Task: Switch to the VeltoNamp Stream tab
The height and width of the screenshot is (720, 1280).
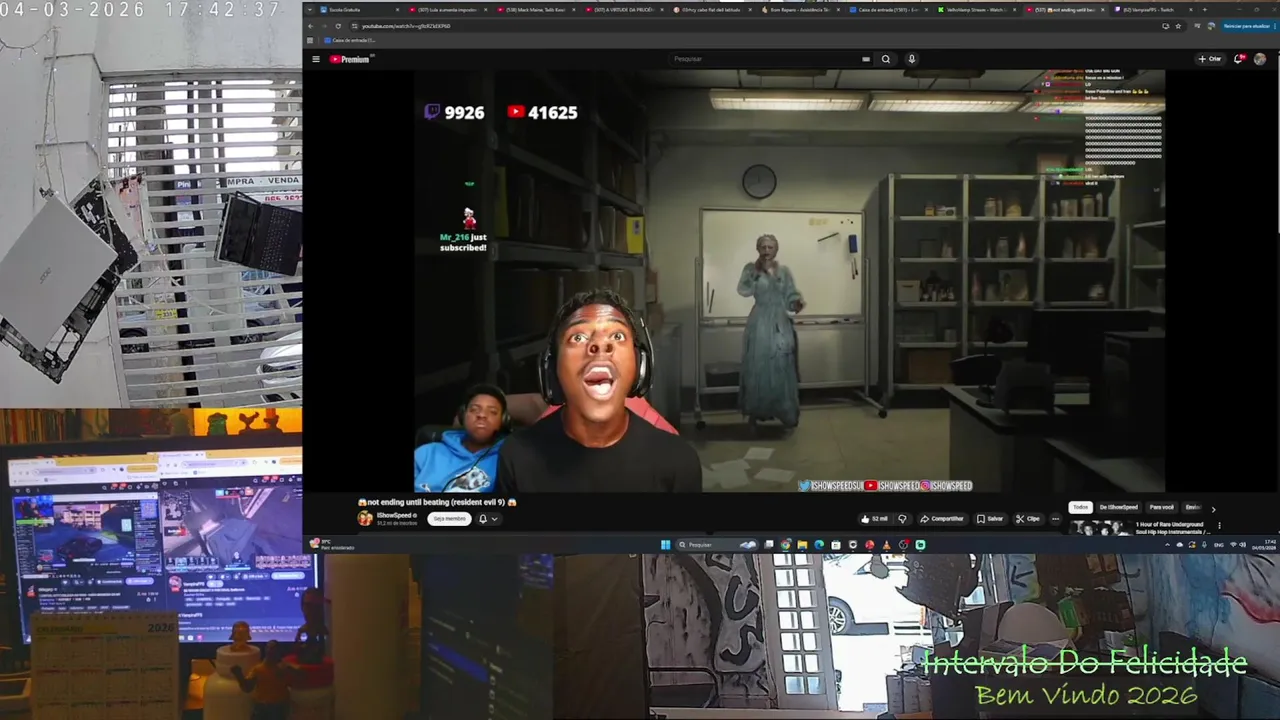Action: [x=975, y=10]
